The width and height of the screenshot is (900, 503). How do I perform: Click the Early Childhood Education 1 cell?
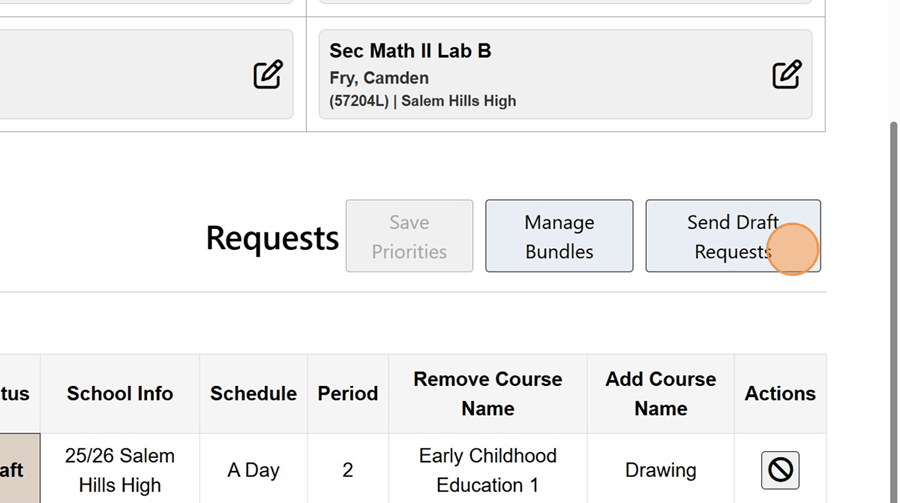point(487,470)
